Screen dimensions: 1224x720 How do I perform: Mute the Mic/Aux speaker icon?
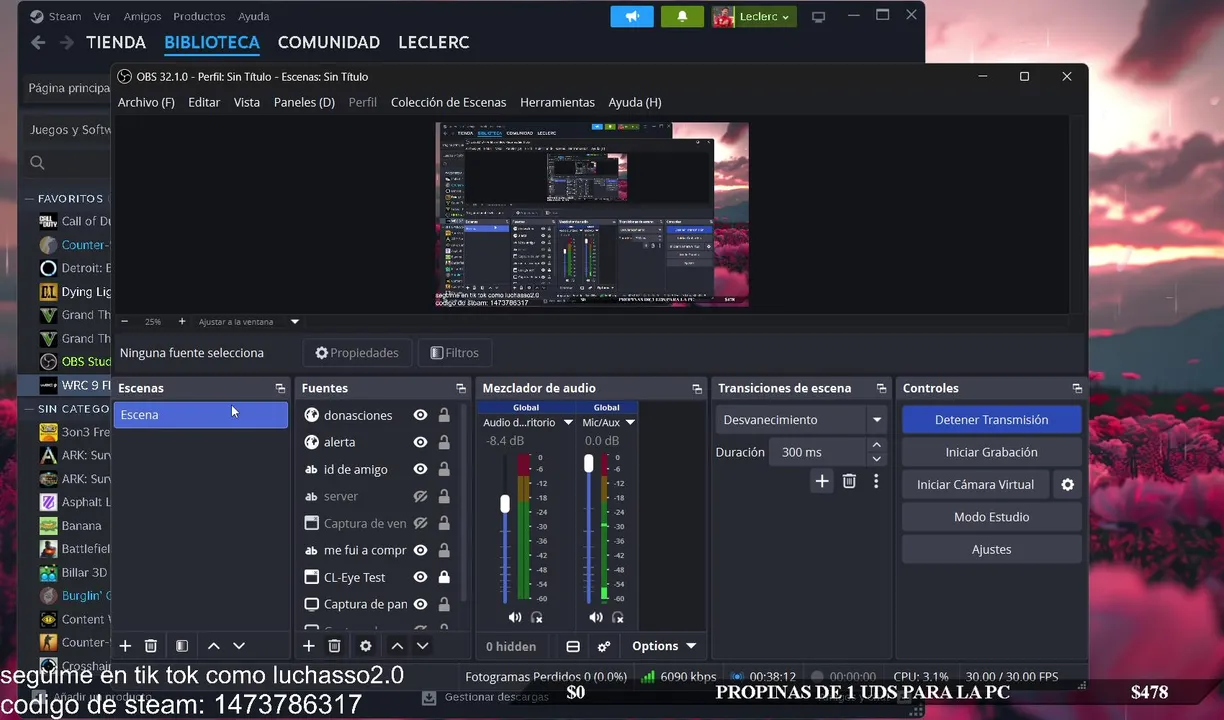point(595,617)
